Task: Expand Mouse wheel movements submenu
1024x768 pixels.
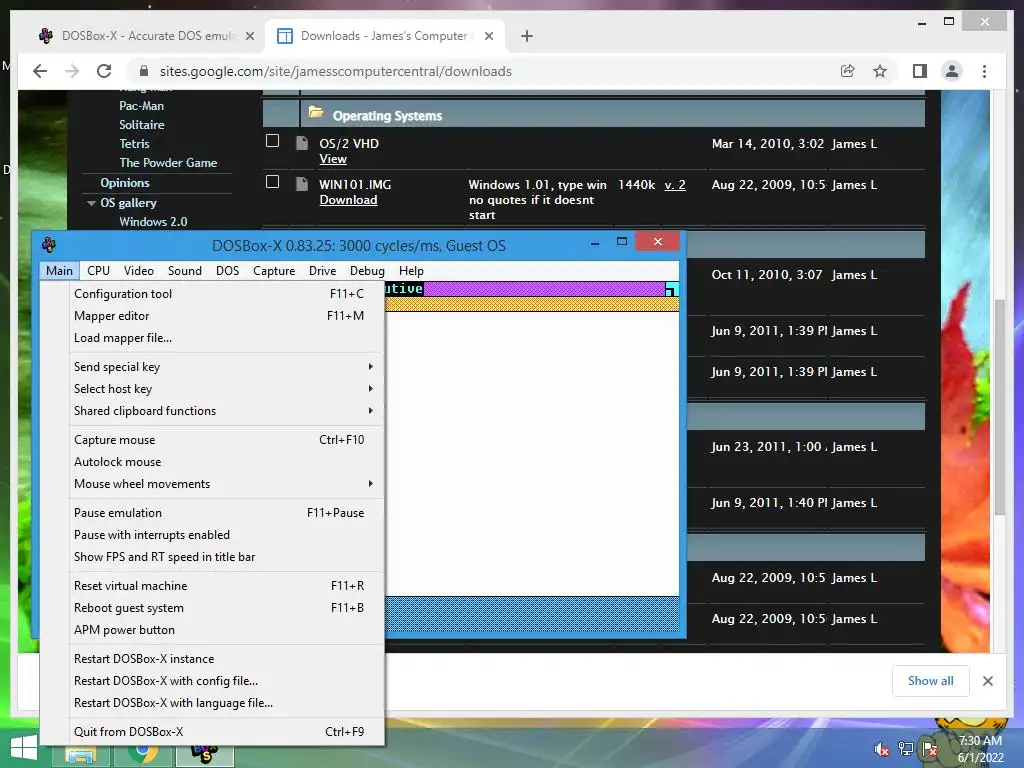Action: [x=227, y=484]
